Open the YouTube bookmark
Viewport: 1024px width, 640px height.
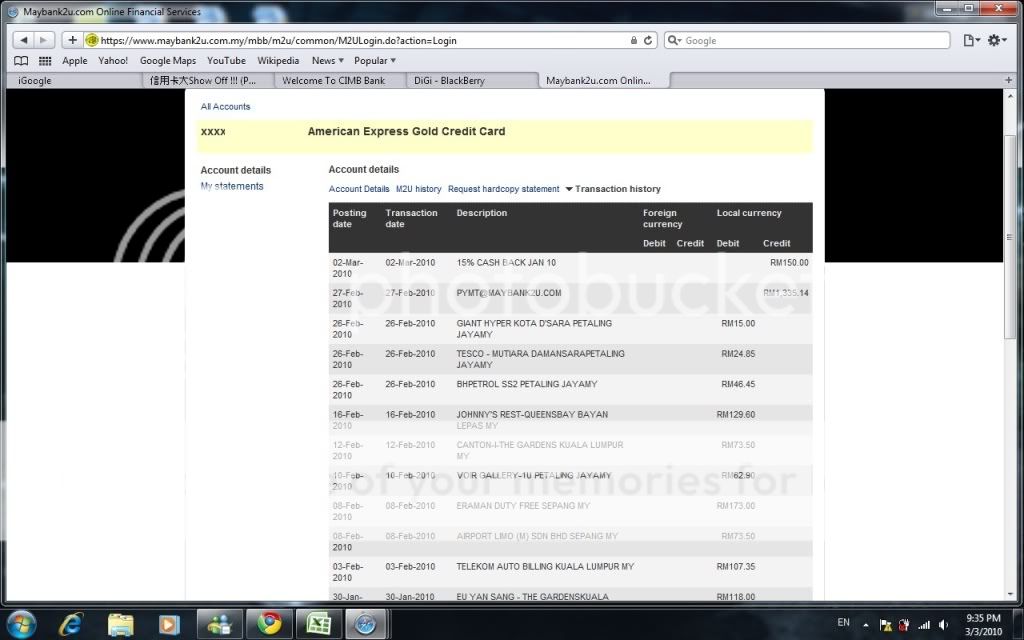pos(226,61)
